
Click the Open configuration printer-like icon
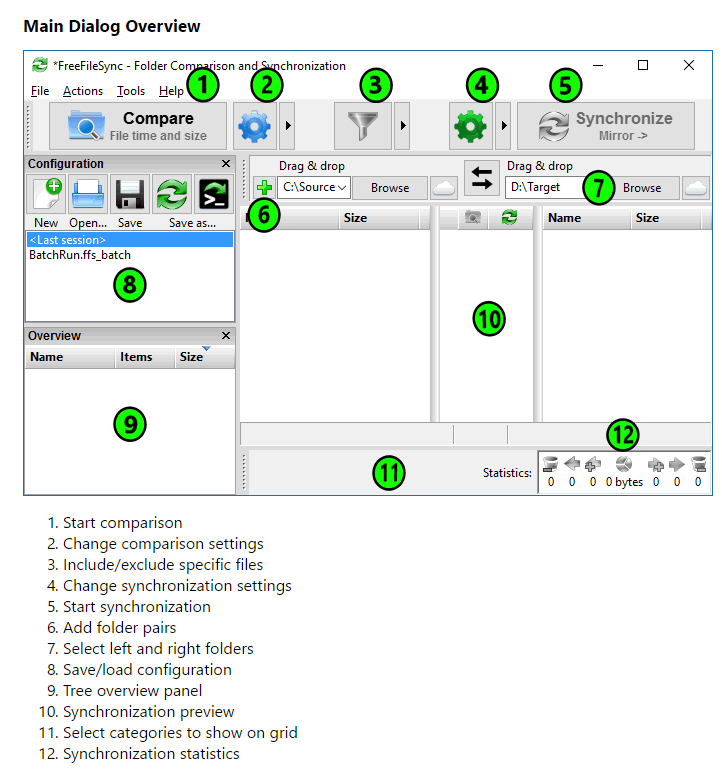coord(88,194)
